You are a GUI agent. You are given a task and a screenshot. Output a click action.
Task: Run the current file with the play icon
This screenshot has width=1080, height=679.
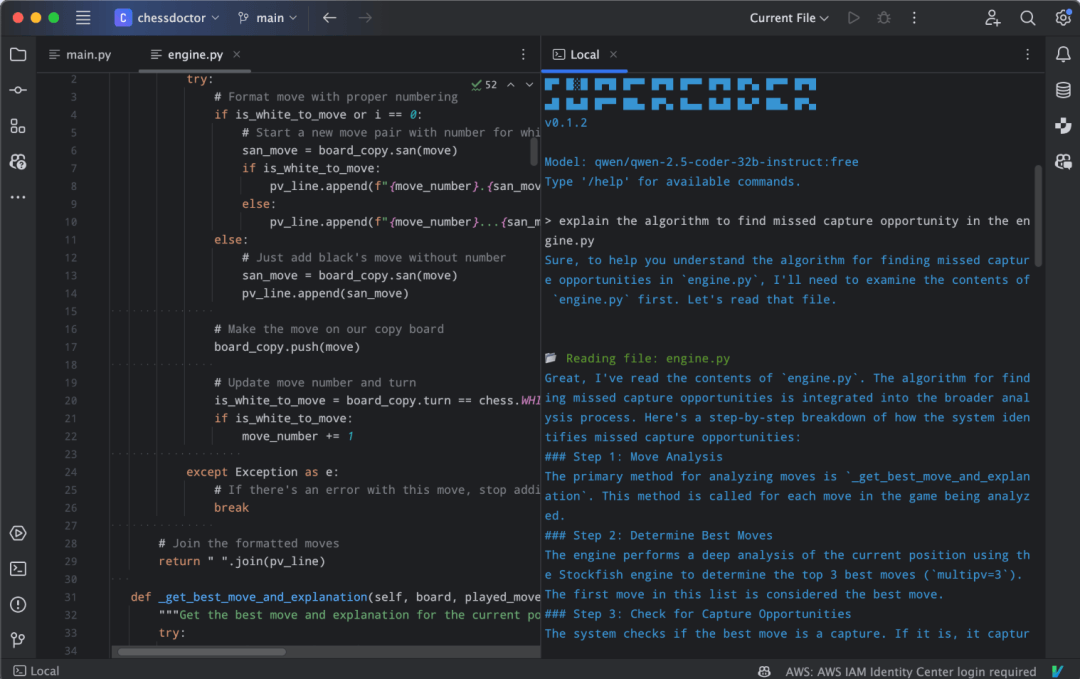click(853, 17)
